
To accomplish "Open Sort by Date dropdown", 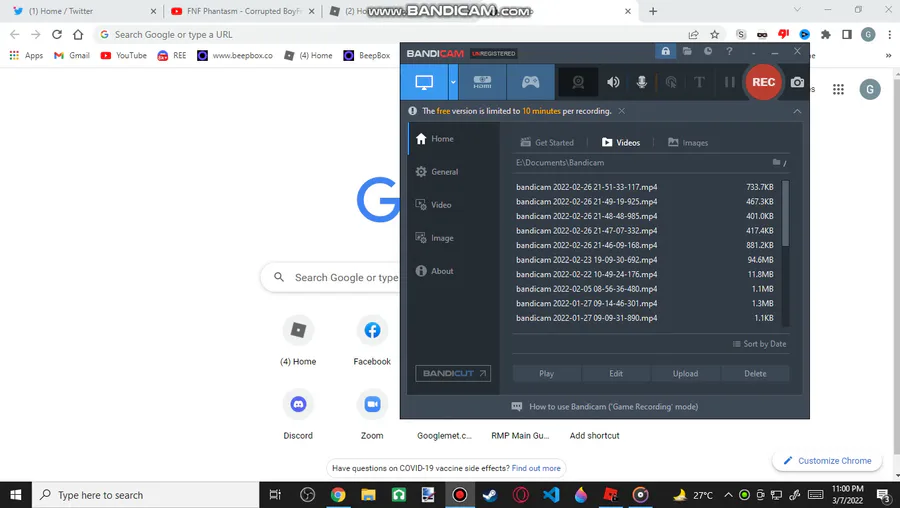I will (x=759, y=344).
